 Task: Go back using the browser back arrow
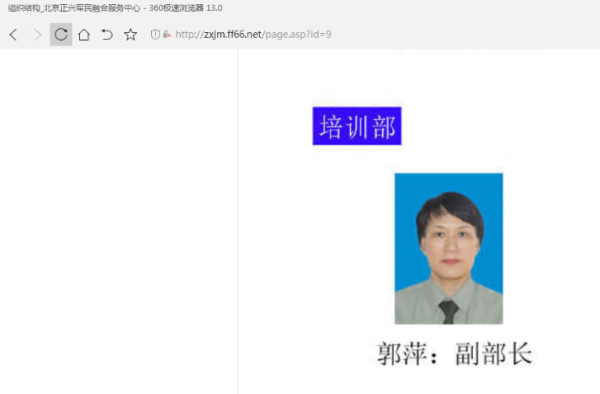point(13,34)
